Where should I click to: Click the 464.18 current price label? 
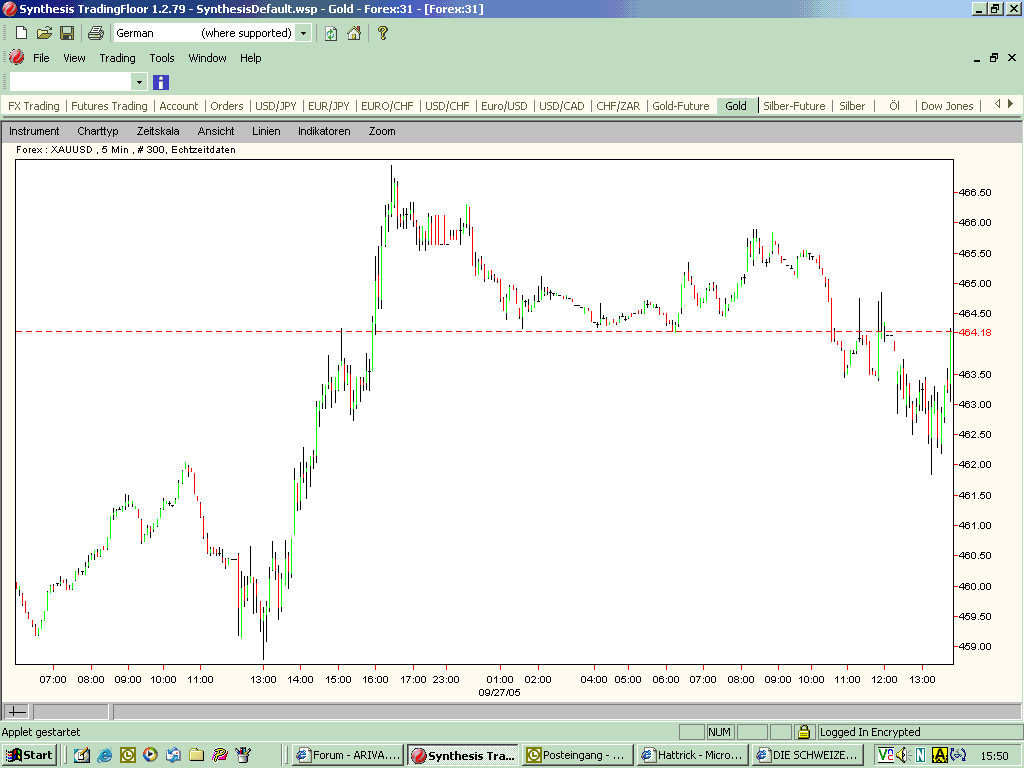pyautogui.click(x=975, y=332)
